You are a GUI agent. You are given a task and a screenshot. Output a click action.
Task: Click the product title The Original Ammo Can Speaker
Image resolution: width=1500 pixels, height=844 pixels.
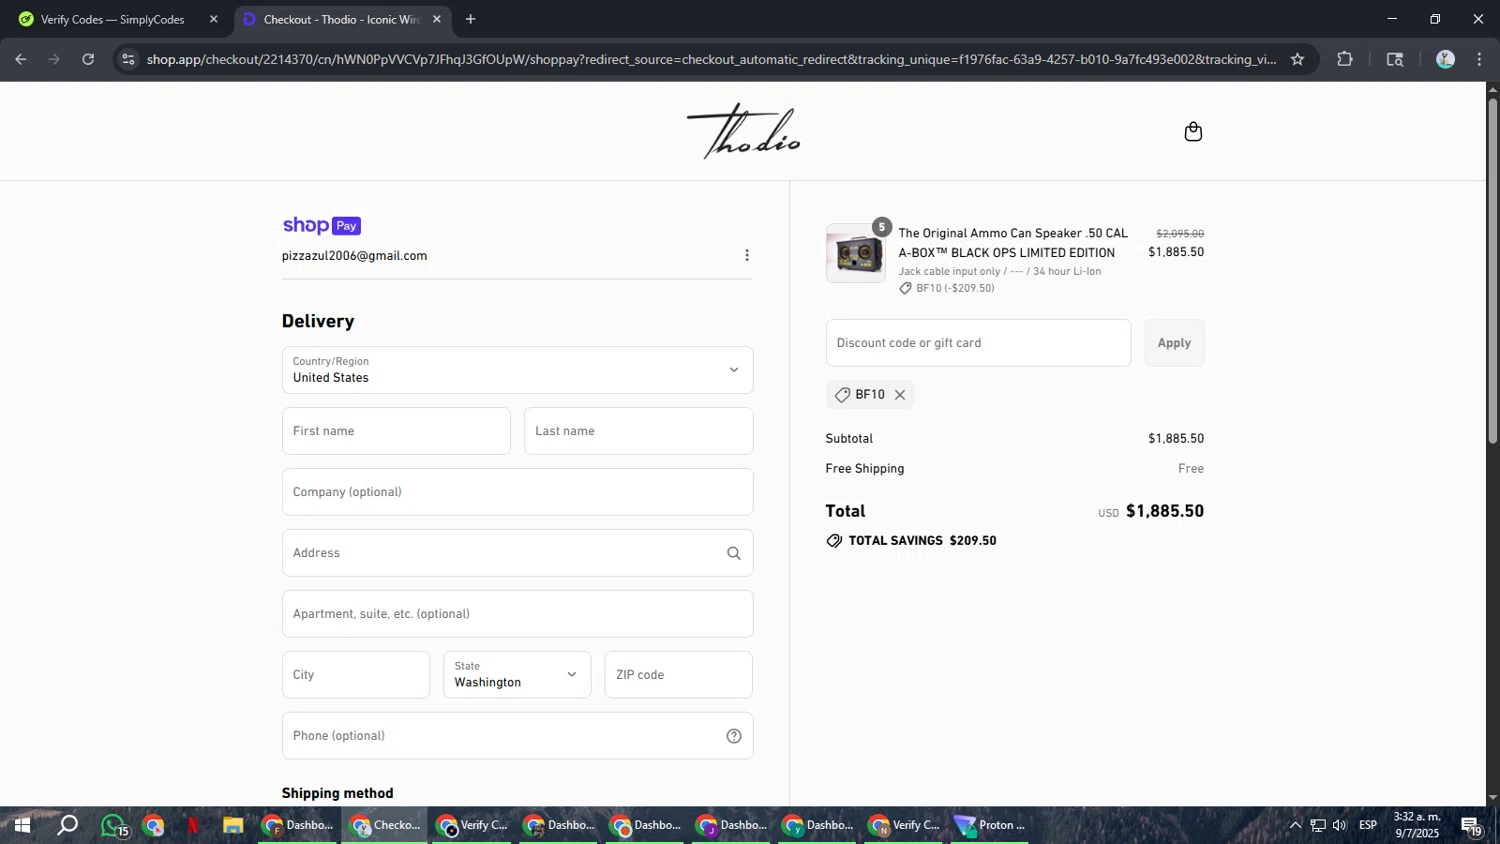1013,243
